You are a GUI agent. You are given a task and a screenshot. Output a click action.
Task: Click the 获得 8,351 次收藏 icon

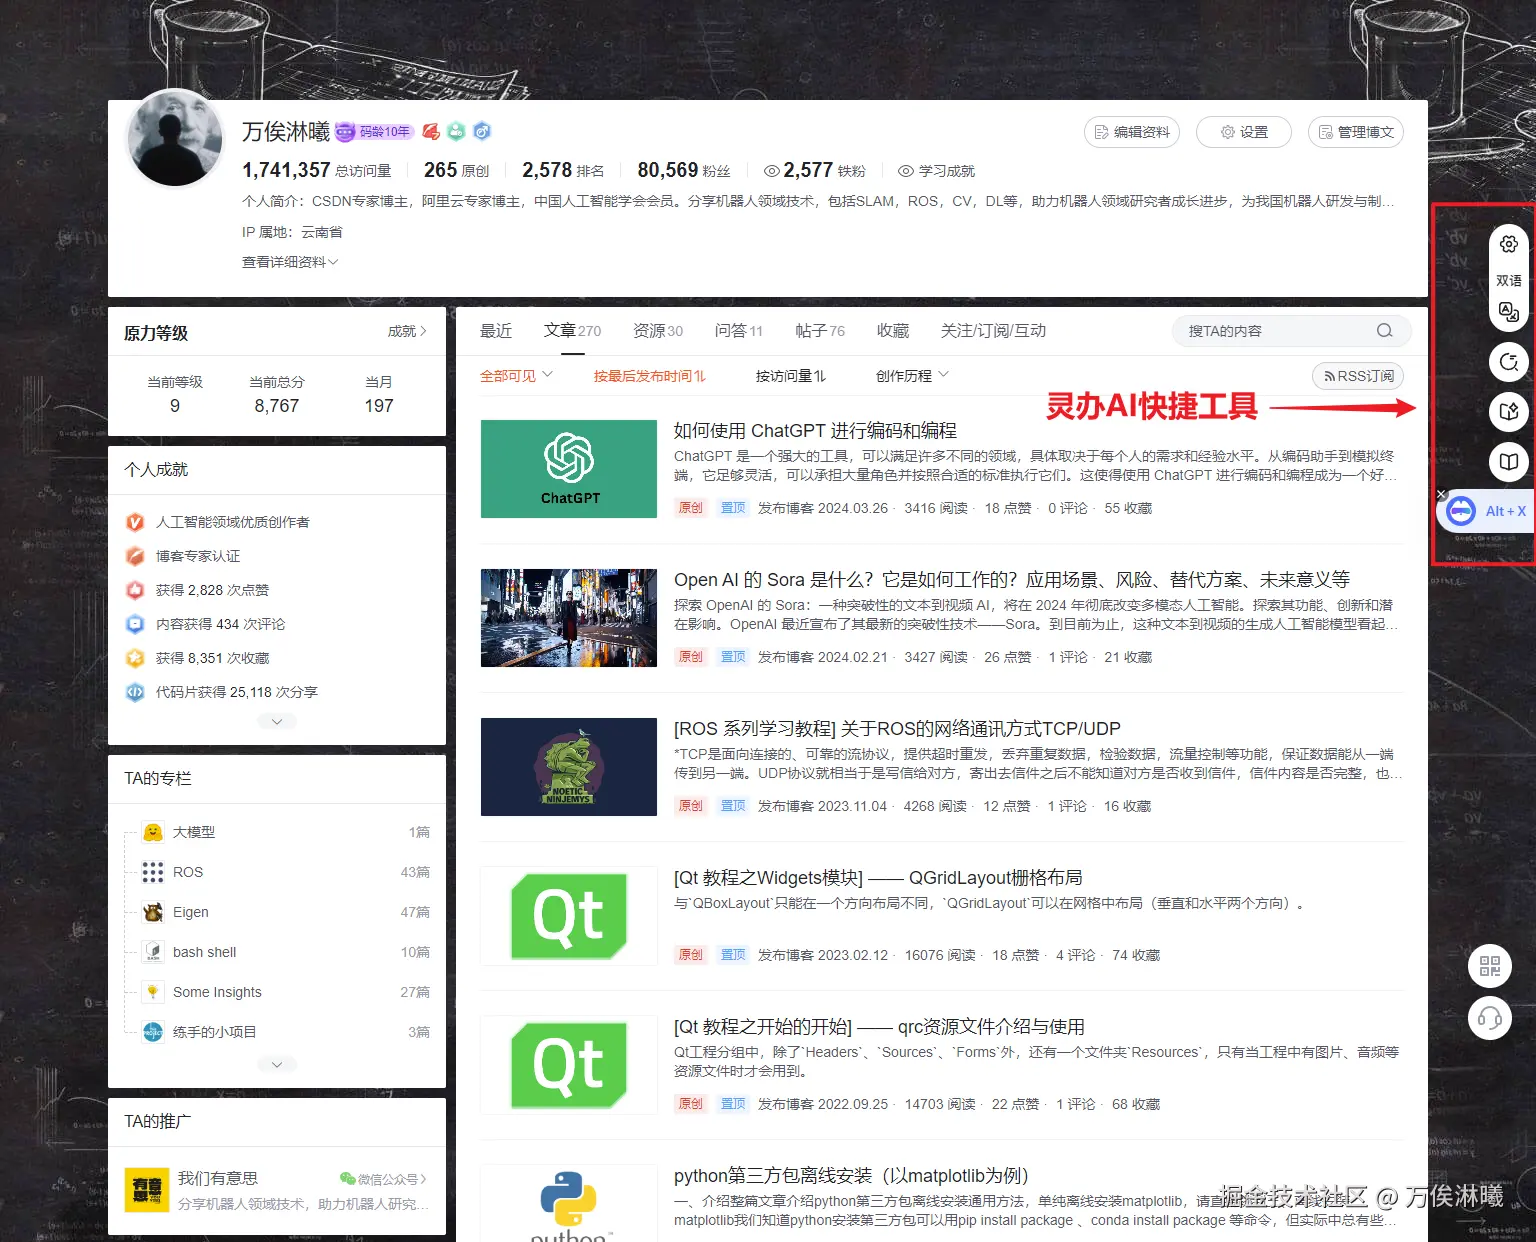point(135,658)
